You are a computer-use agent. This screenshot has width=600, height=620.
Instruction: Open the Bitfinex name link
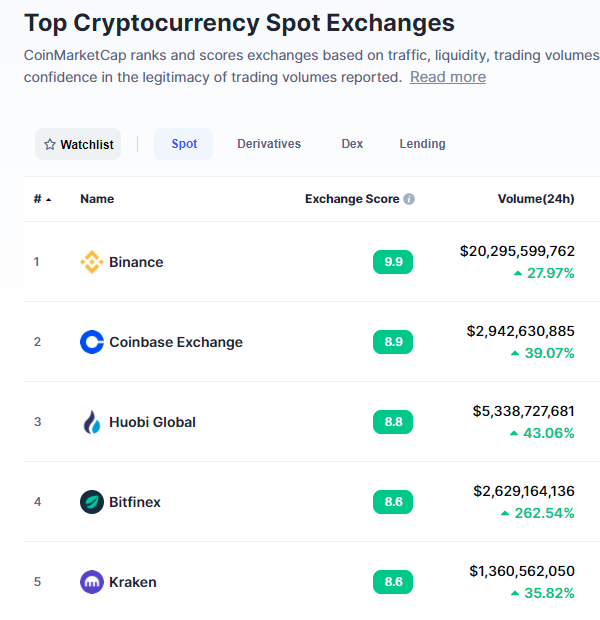(135, 502)
